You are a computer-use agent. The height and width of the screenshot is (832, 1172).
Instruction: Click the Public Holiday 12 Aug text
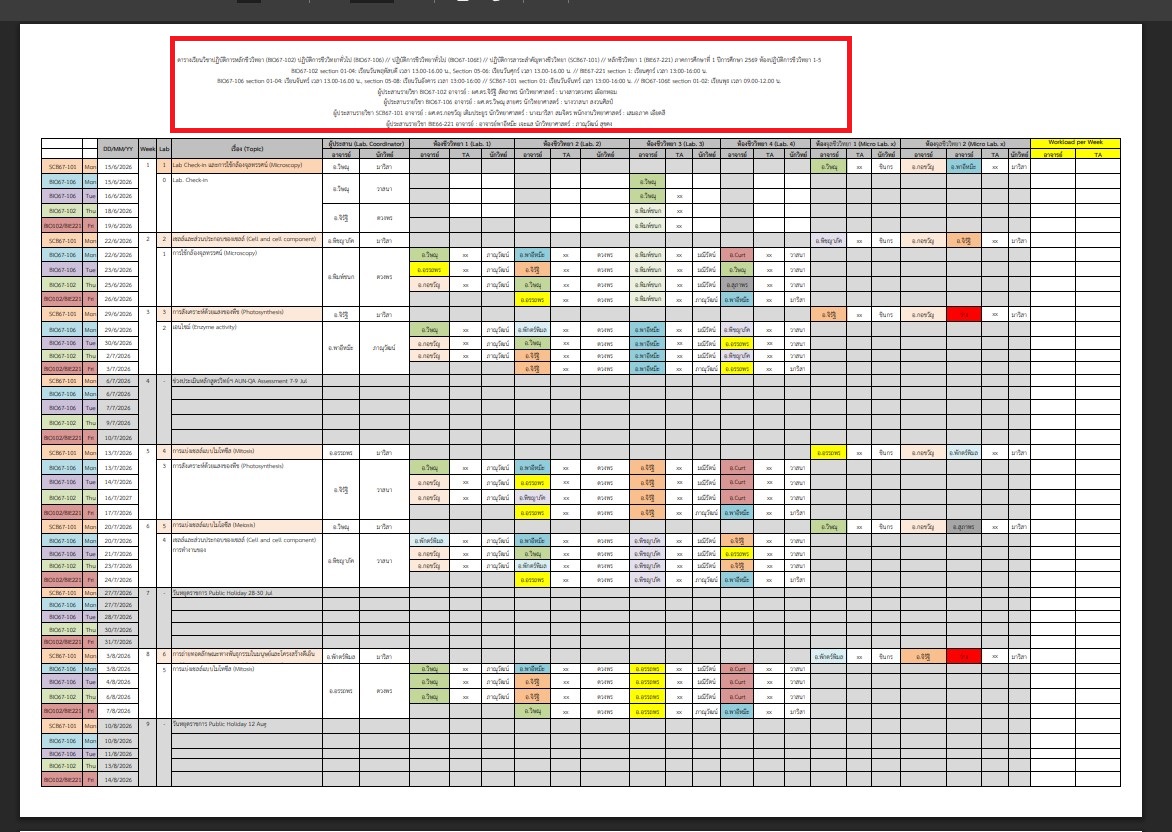point(219,724)
